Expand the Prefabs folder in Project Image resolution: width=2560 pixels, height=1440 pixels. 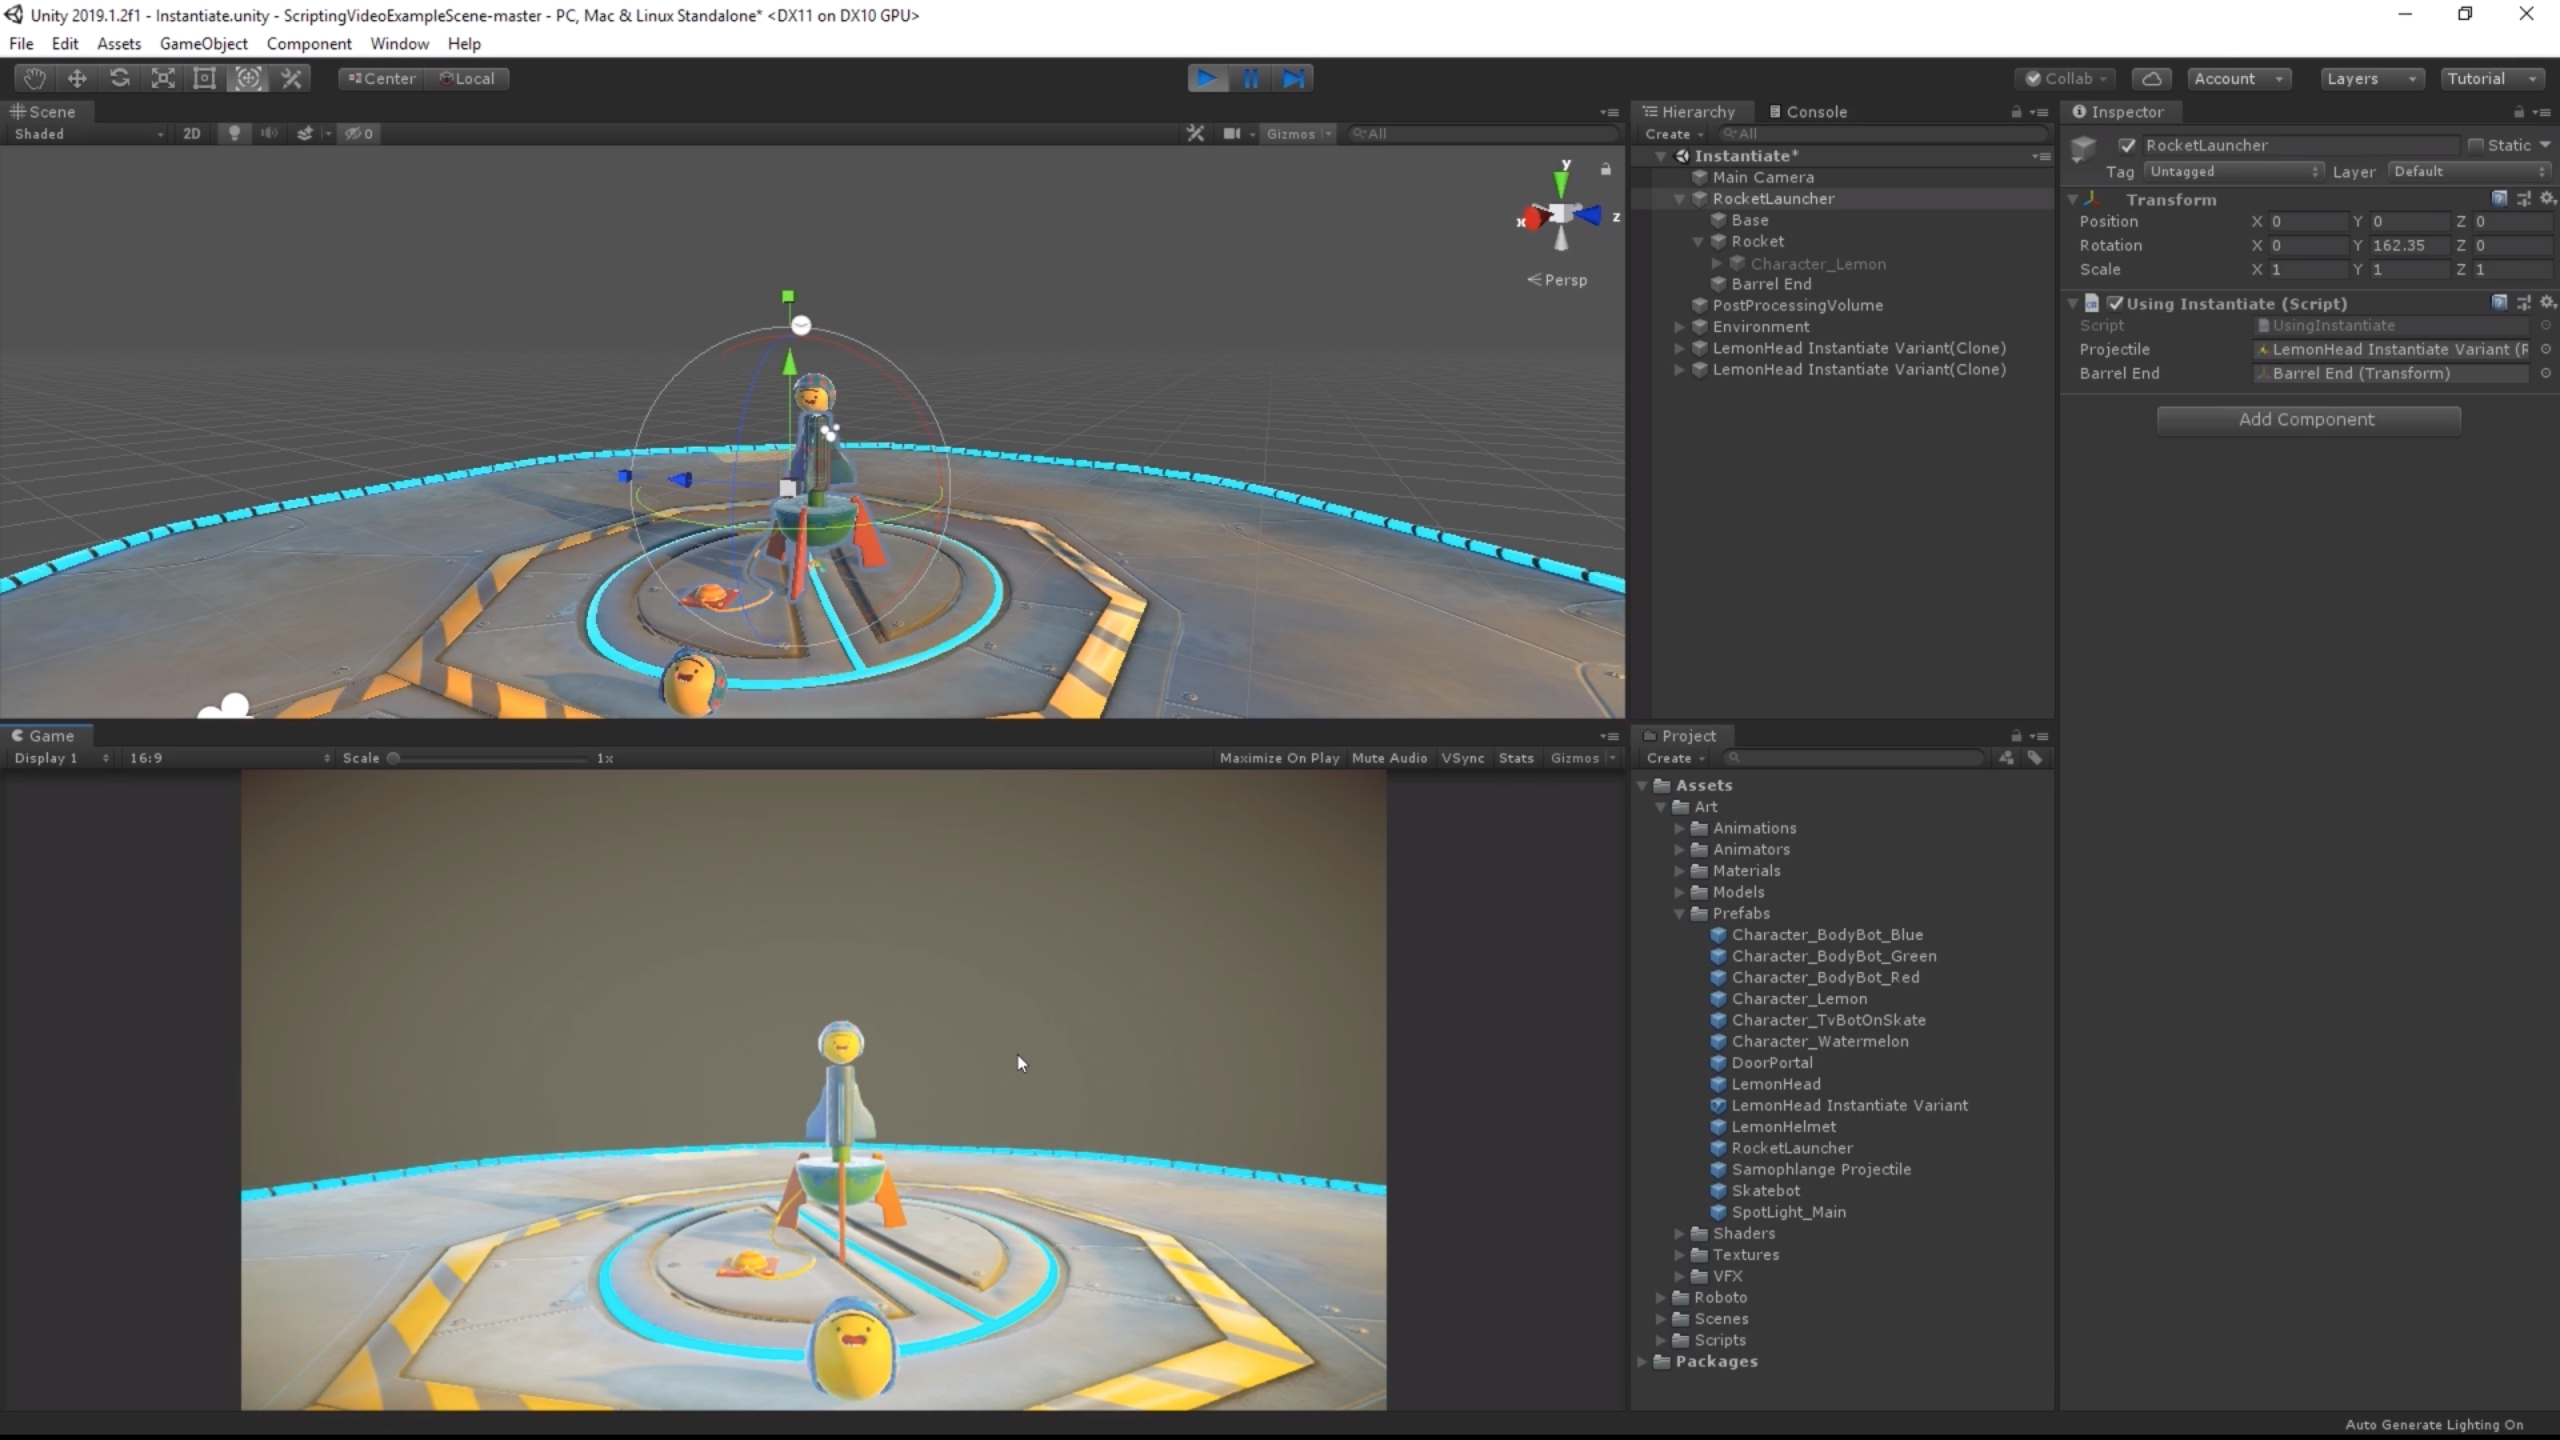(1679, 913)
